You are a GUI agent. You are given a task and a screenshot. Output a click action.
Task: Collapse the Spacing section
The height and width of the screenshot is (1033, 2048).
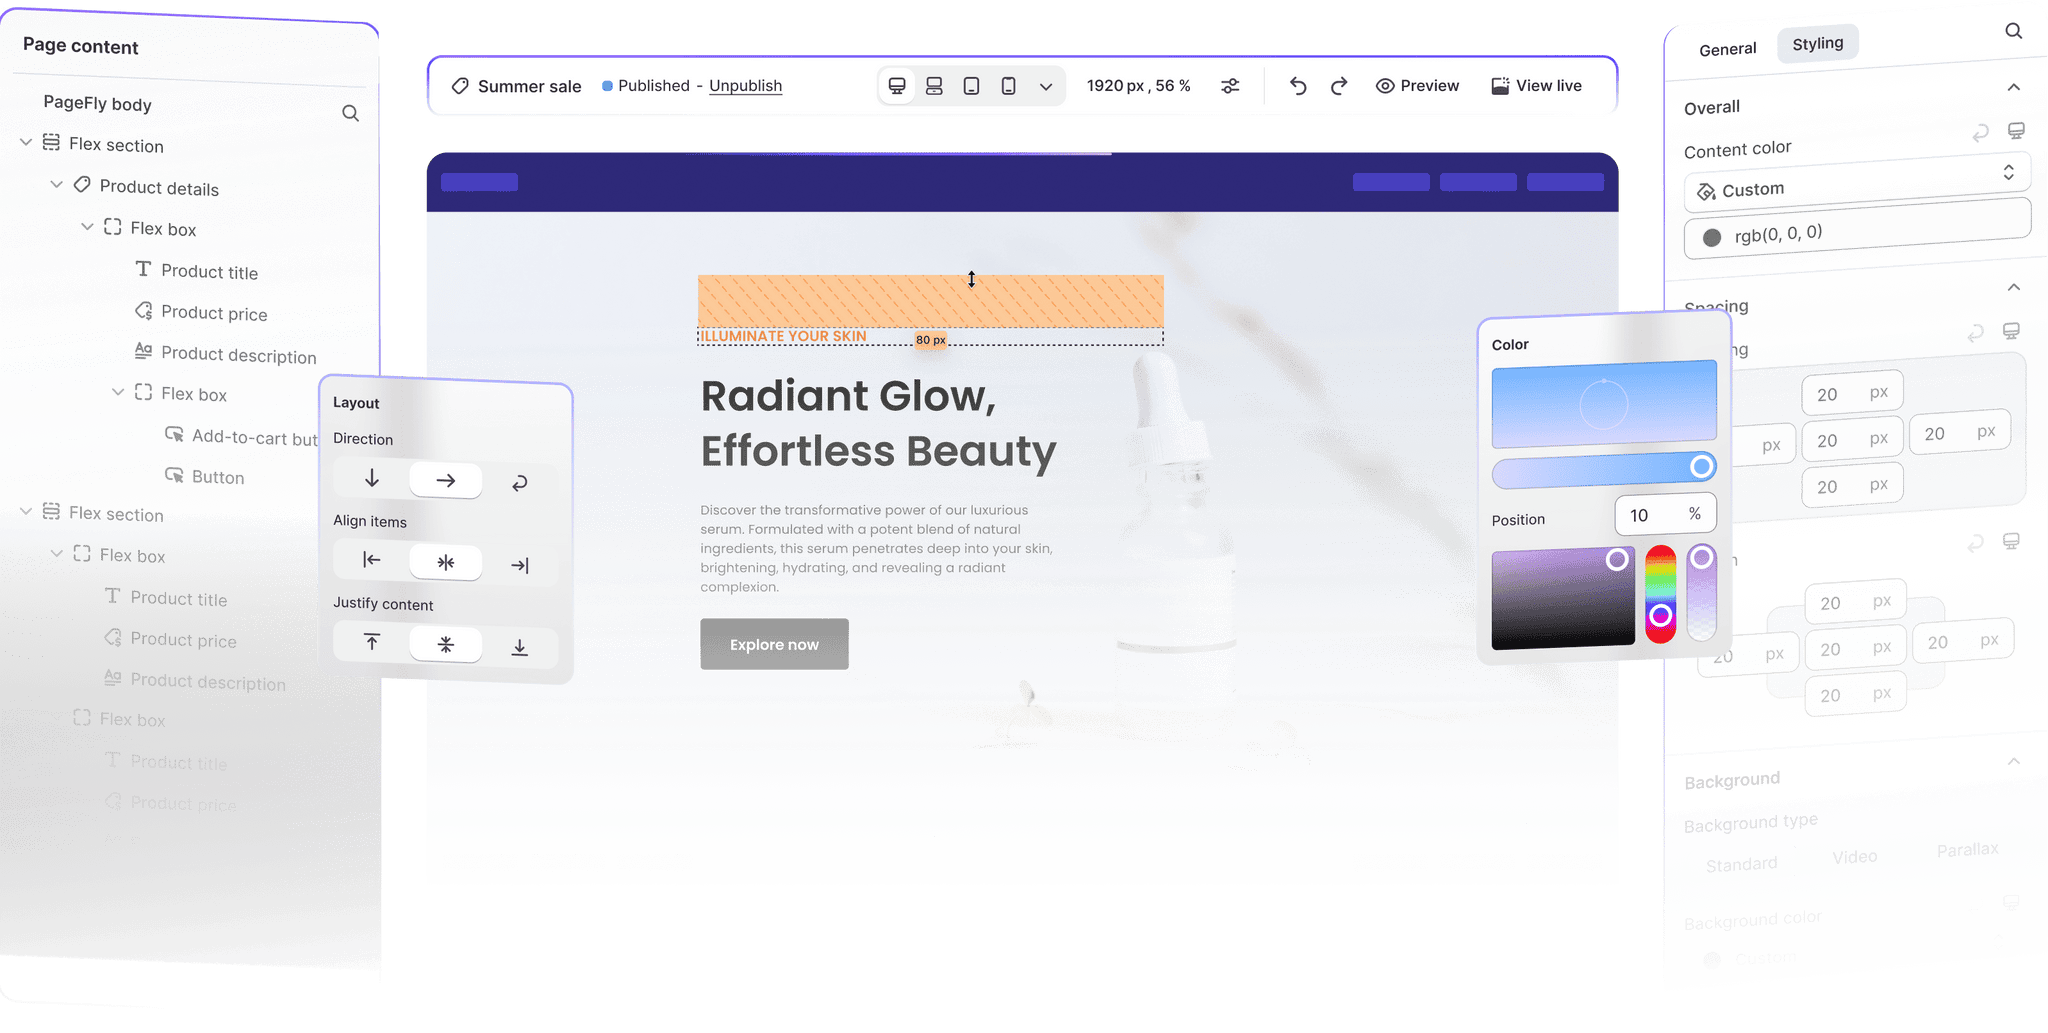[2014, 287]
